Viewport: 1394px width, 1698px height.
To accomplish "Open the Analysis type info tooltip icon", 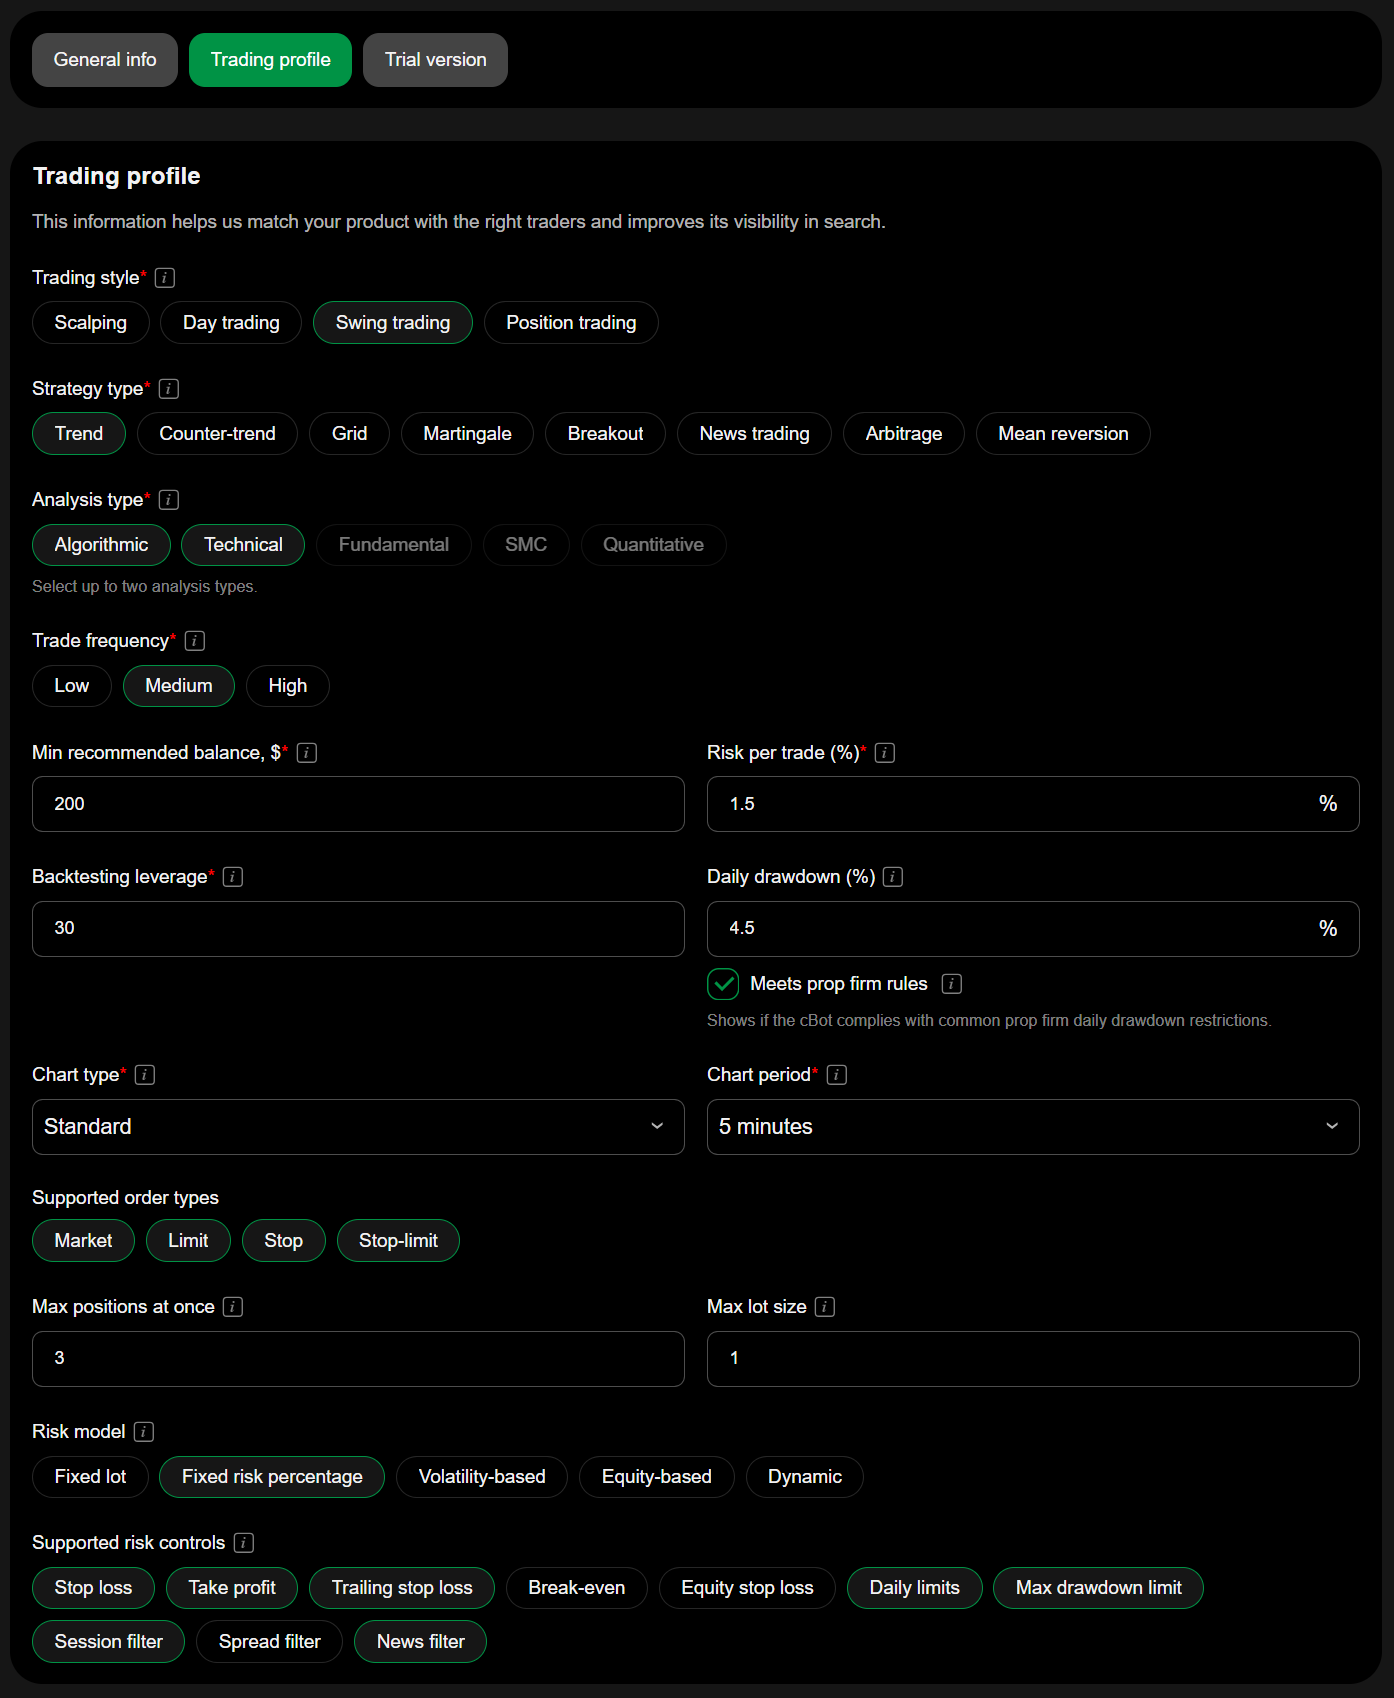I will click(x=169, y=500).
